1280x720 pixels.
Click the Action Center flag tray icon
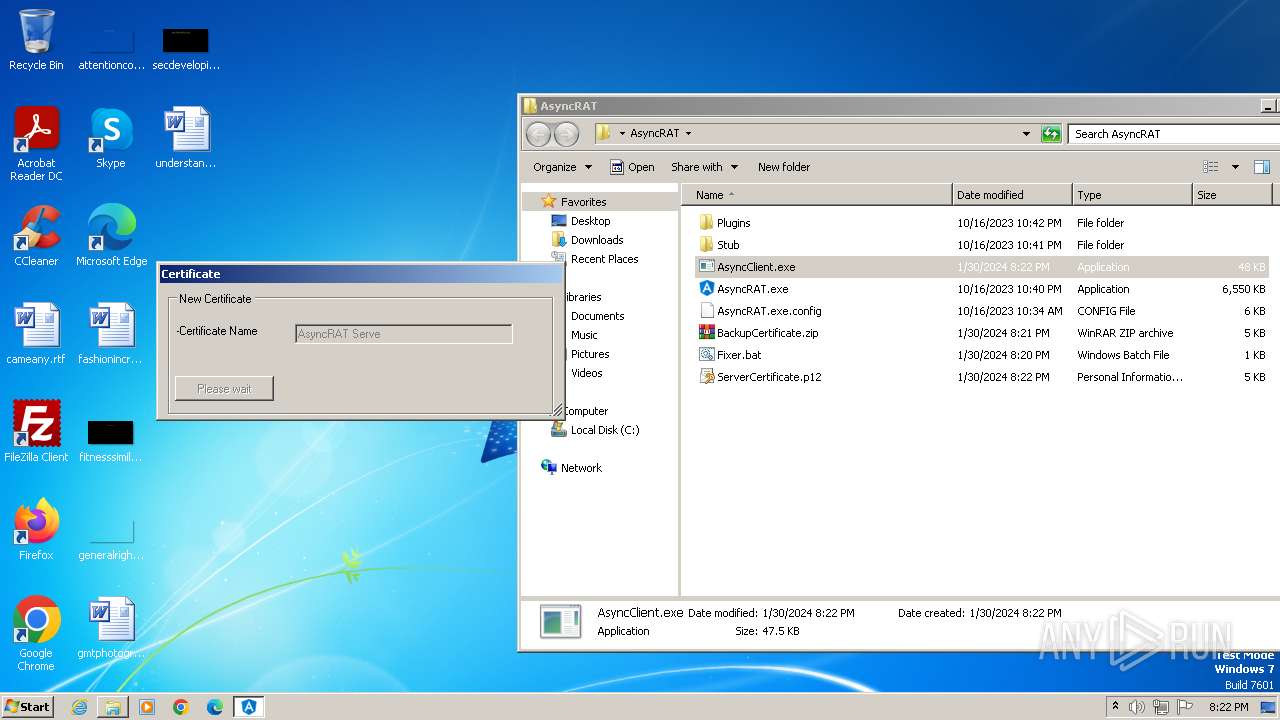(x=1186, y=707)
